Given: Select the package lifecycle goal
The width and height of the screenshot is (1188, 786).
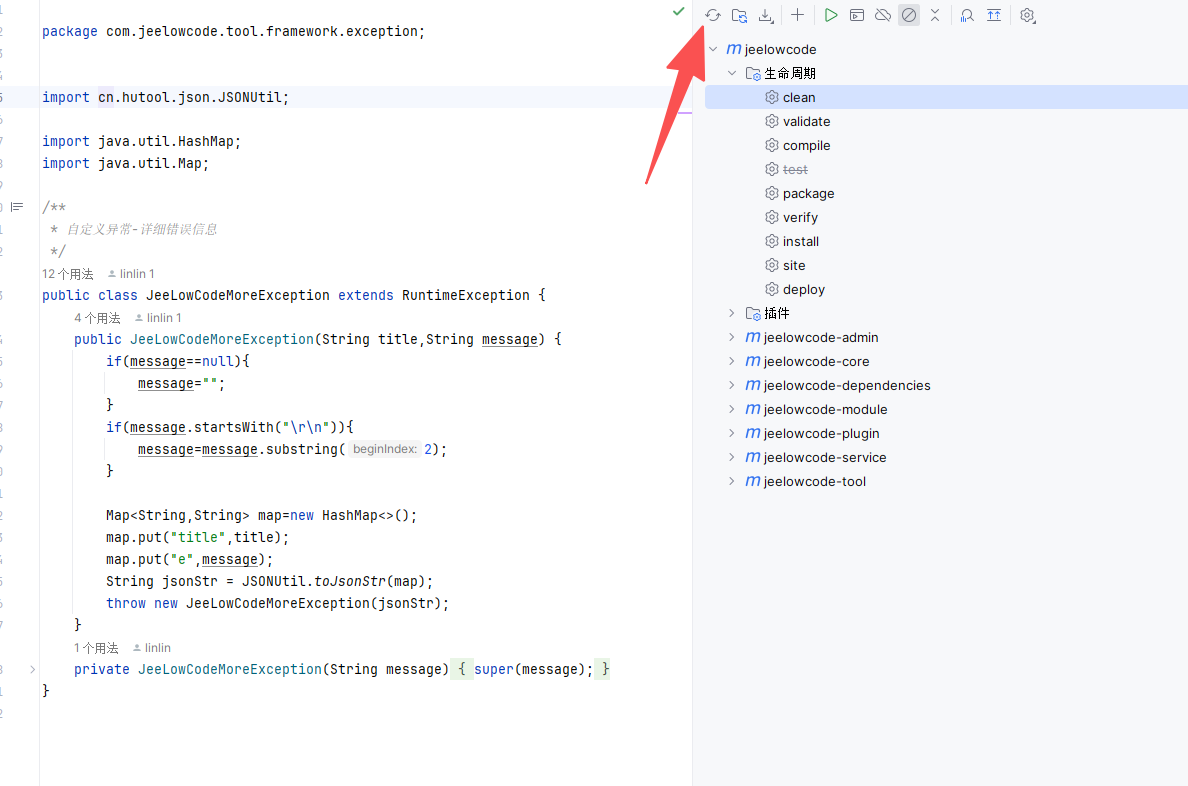Looking at the screenshot, I should [x=808, y=193].
